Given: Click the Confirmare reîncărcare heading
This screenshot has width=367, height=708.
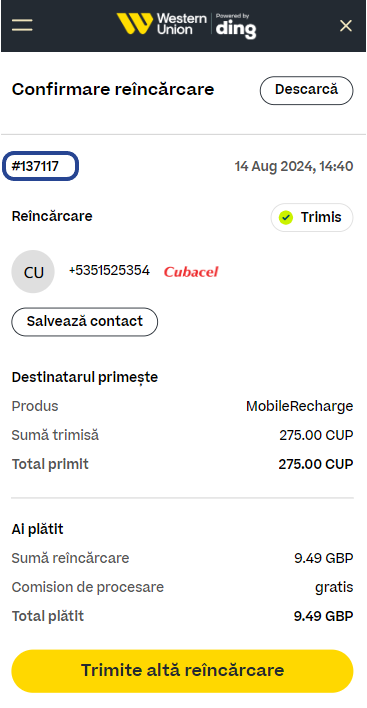Looking at the screenshot, I should click(x=113, y=89).
